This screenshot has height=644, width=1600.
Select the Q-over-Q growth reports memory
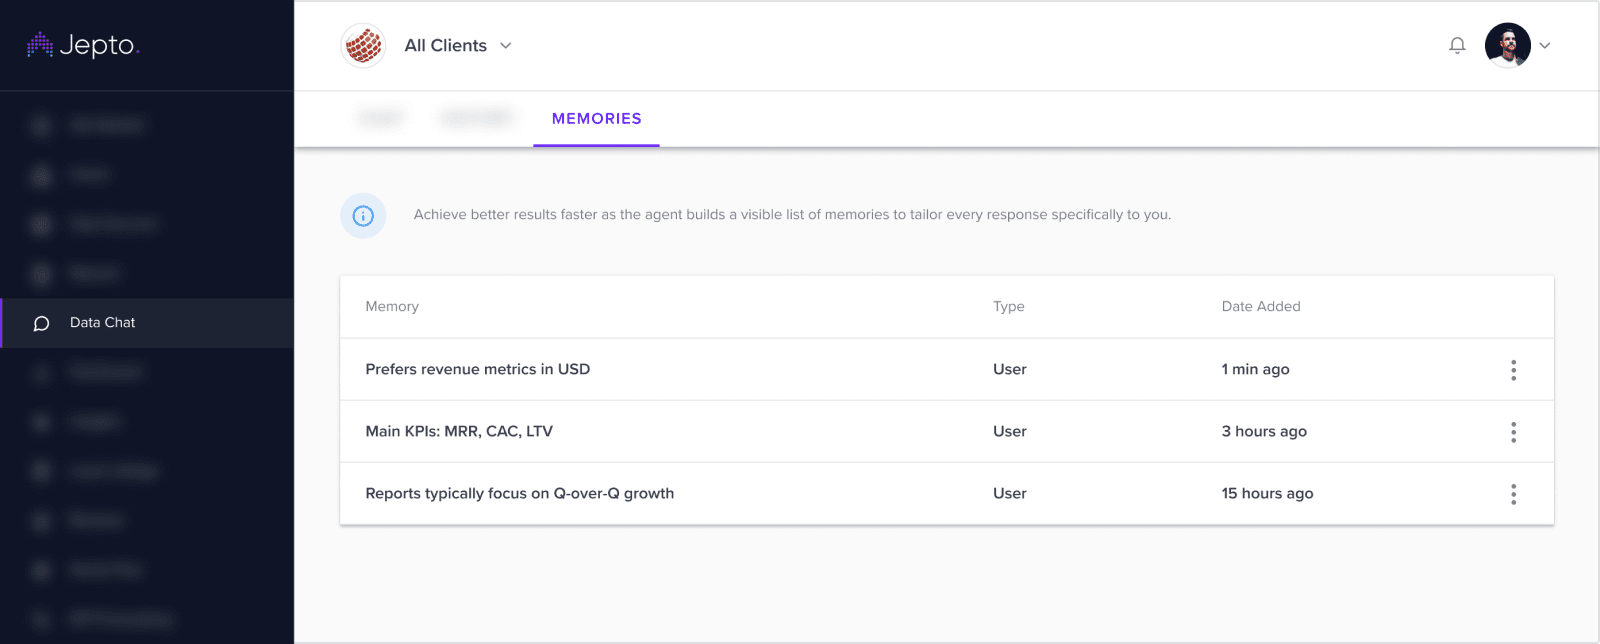[519, 494]
